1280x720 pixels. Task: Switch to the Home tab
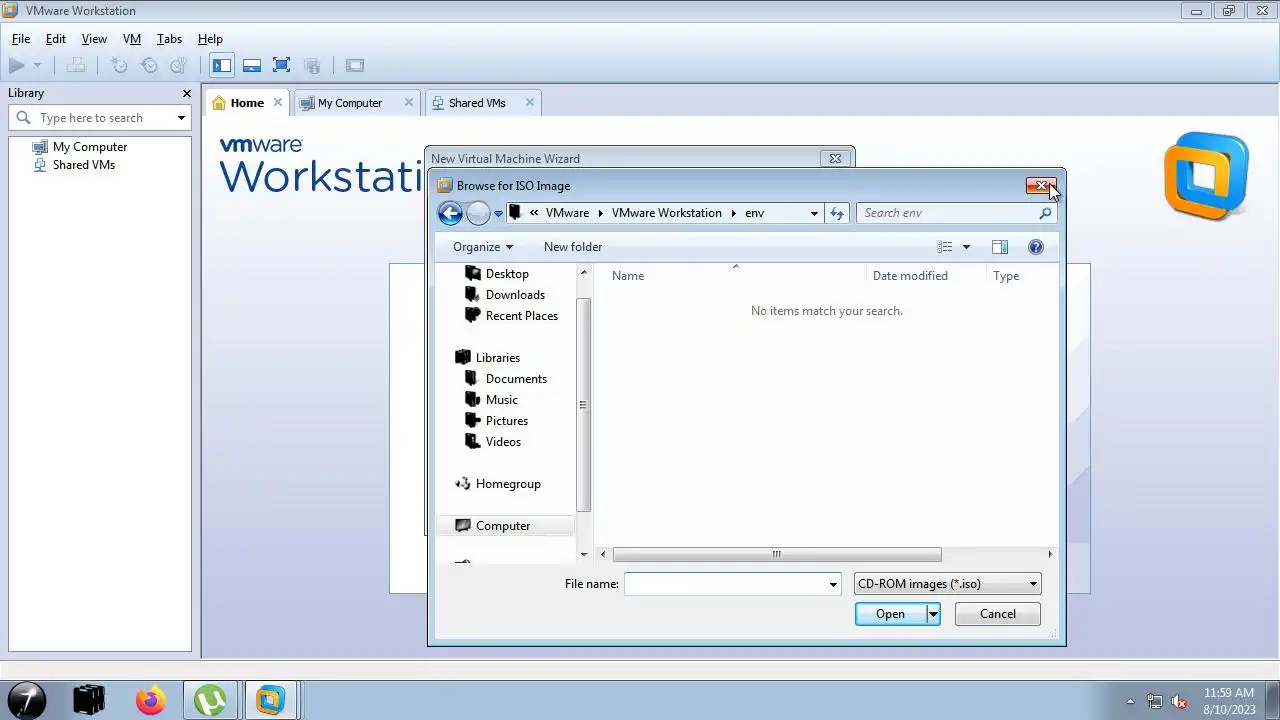[x=247, y=103]
